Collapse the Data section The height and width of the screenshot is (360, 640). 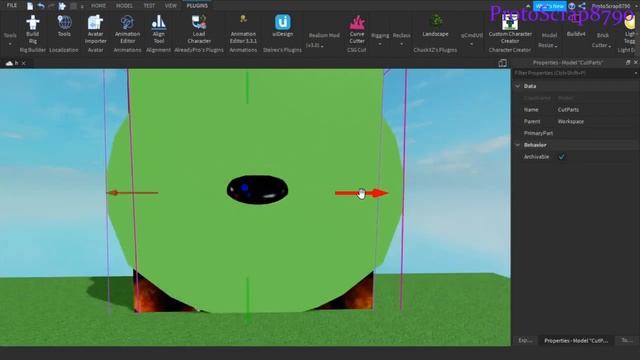coord(518,86)
